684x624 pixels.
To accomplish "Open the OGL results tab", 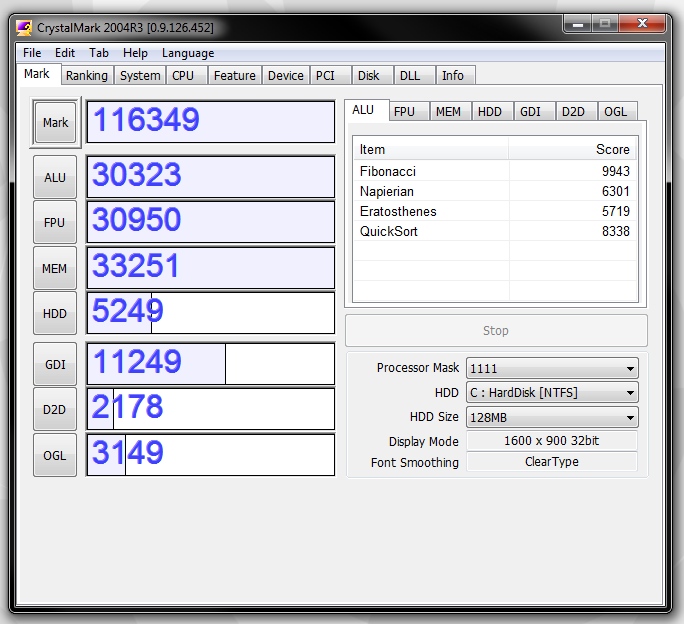I will coord(616,112).
